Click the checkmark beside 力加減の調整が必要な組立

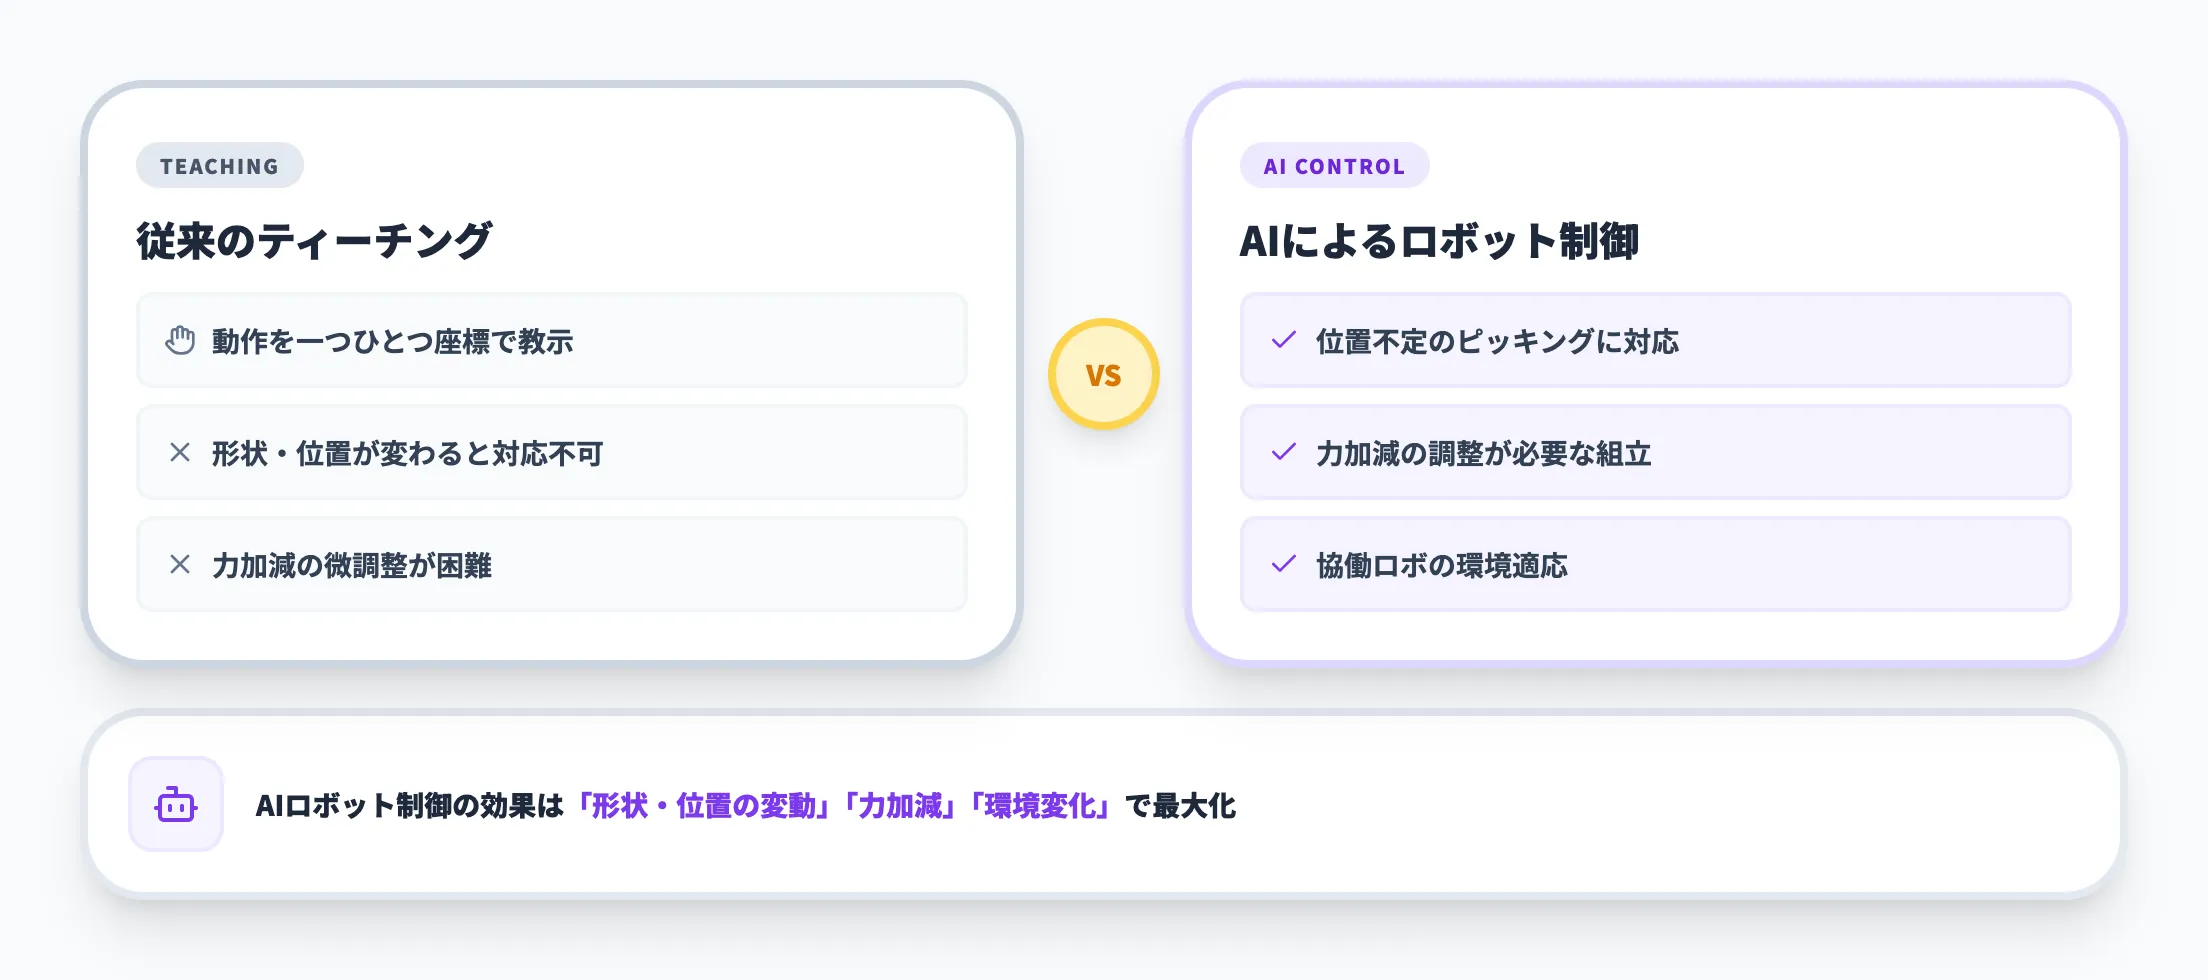point(1284,453)
